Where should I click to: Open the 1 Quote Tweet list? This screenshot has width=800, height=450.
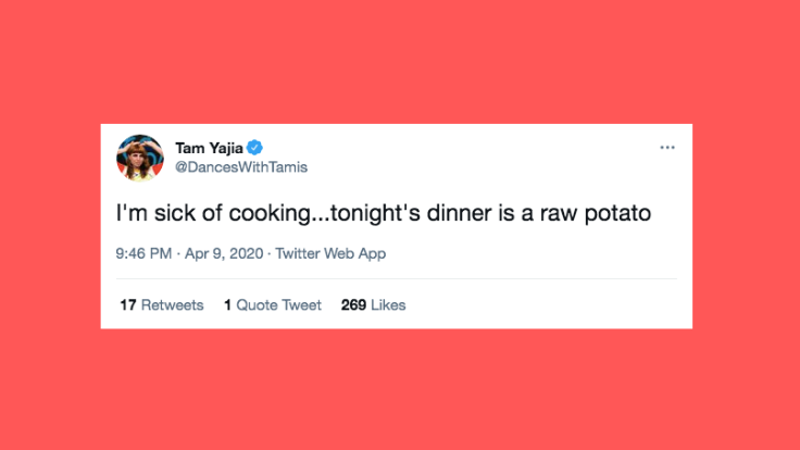tap(272, 305)
